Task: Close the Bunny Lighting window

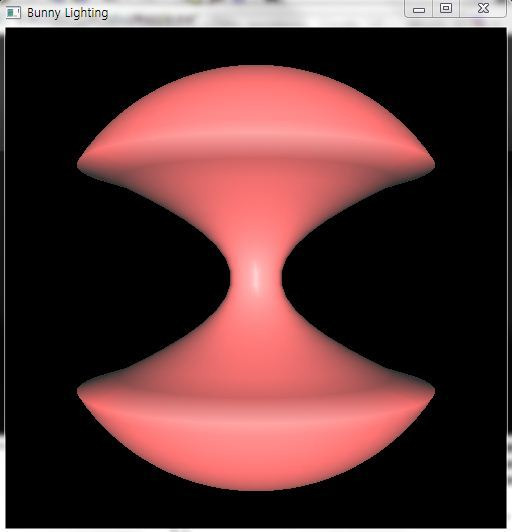Action: point(483,8)
